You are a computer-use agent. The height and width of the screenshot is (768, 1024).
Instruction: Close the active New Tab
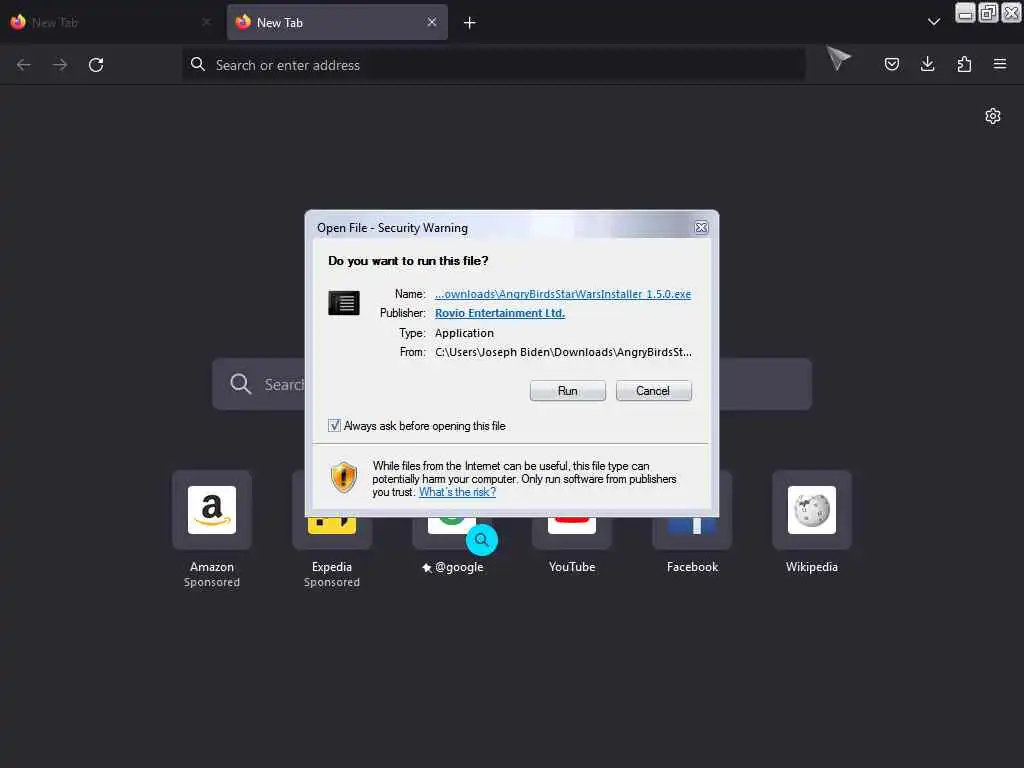432,22
